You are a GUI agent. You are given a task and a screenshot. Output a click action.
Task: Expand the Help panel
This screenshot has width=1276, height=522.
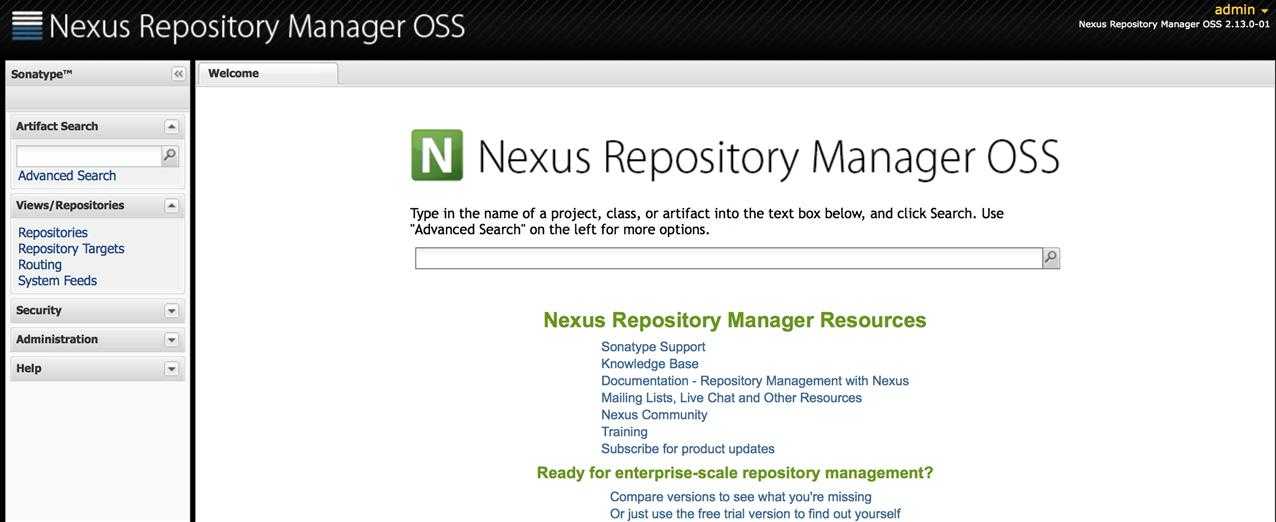[x=171, y=369]
